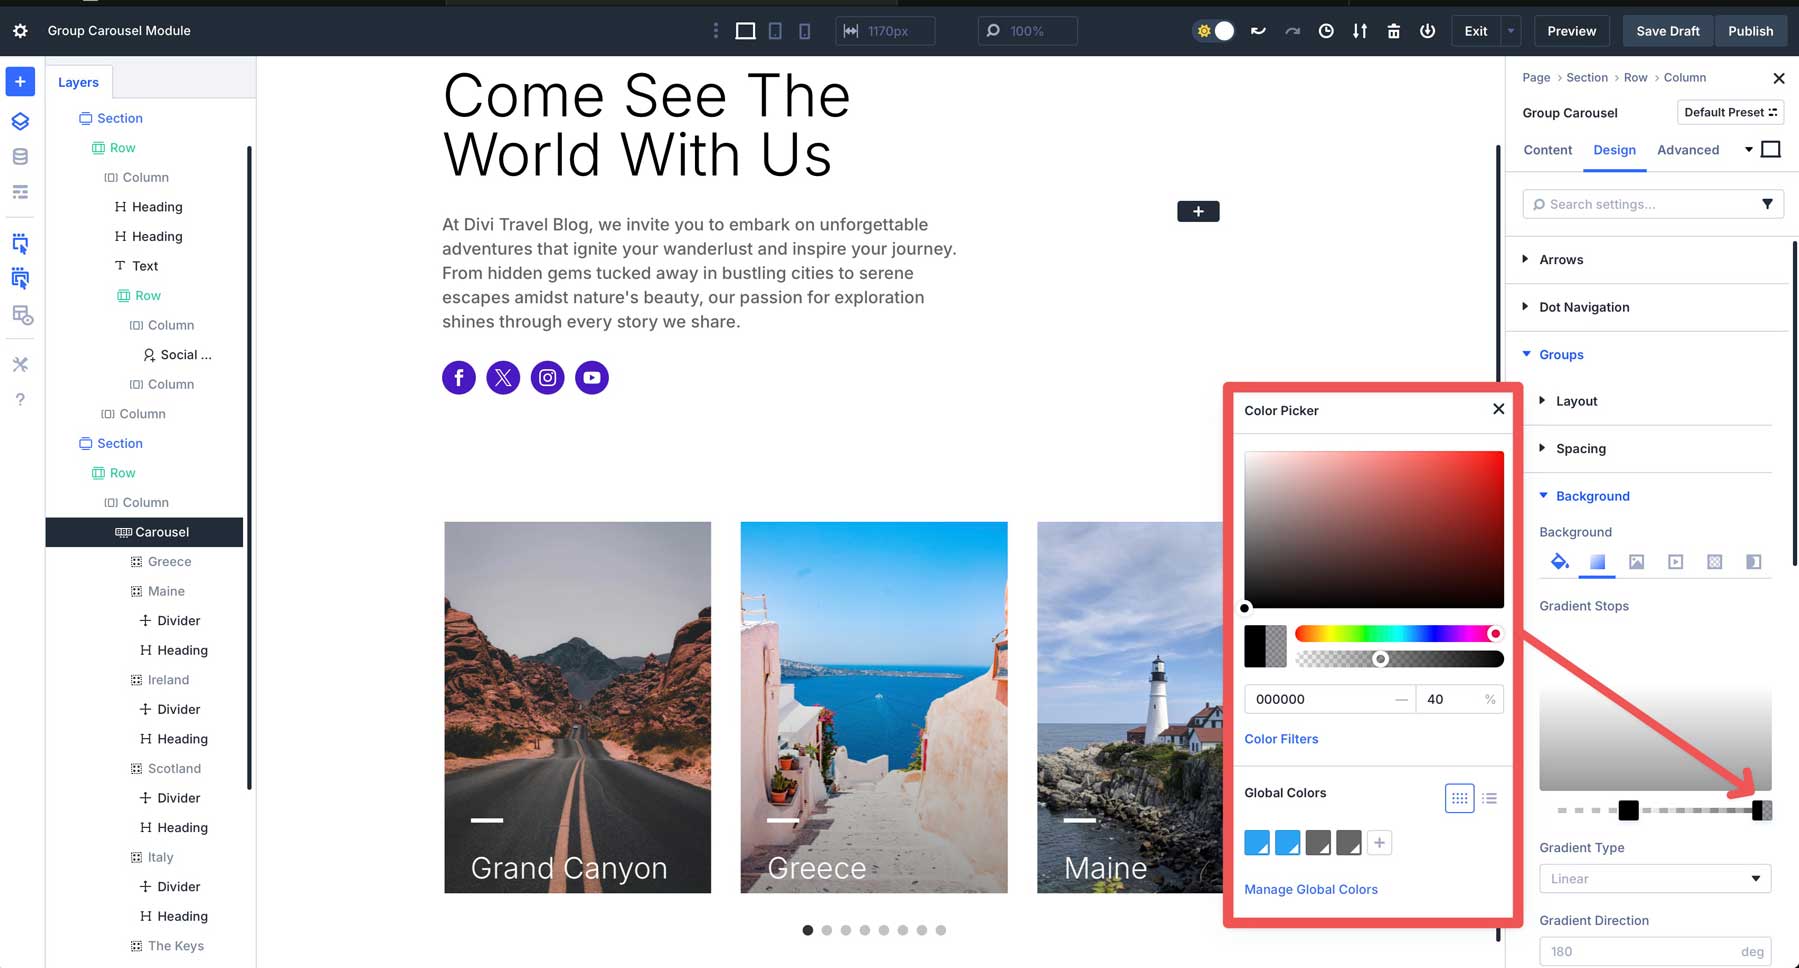The image size is (1799, 968).
Task: Open the editing history clock icon
Action: coord(1326,31)
